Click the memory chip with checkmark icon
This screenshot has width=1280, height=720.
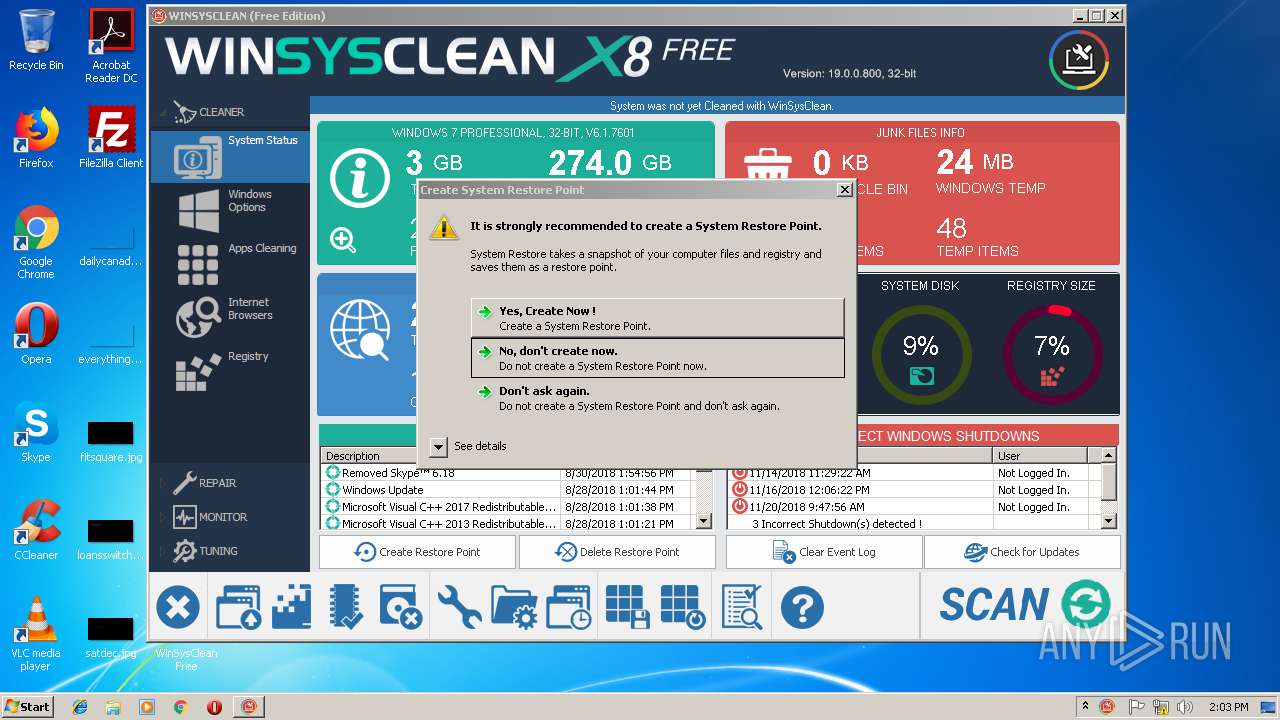346,607
